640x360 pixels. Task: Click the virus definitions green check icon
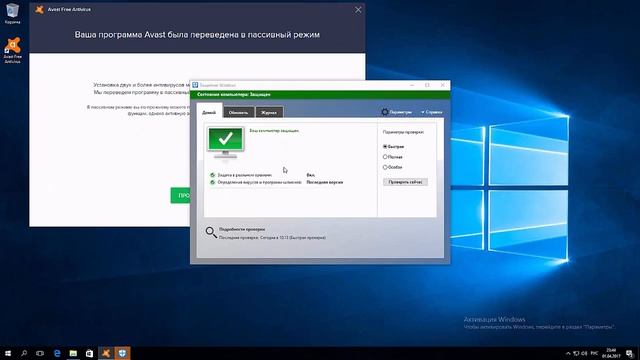coord(212,182)
